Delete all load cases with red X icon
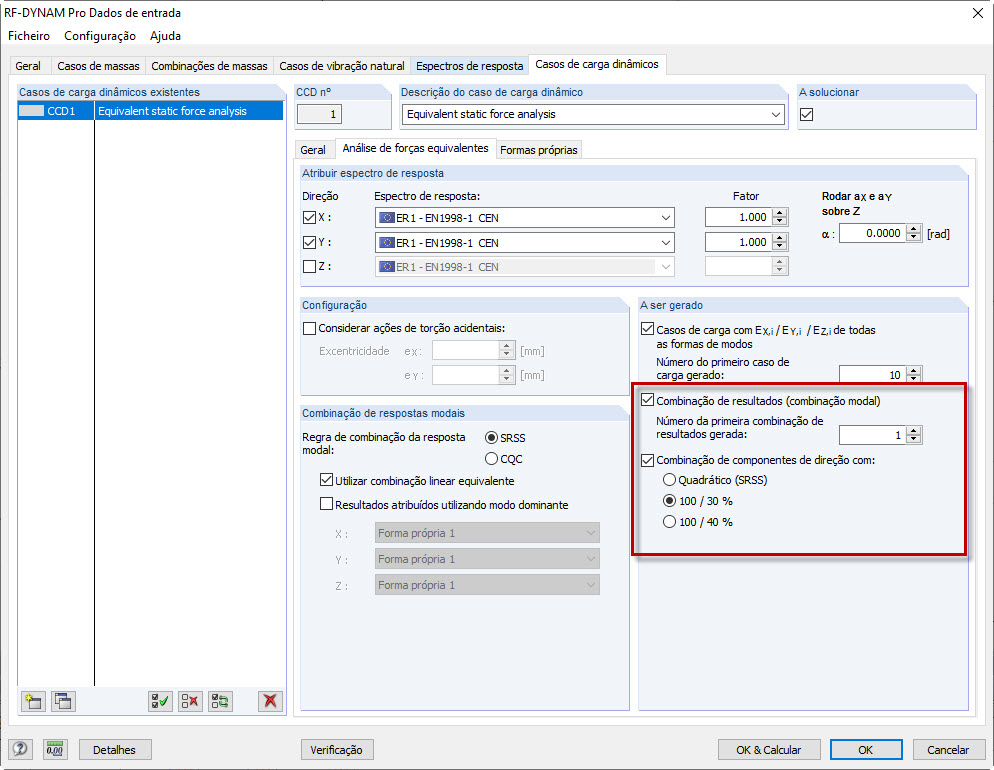994x770 pixels. pyautogui.click(x=269, y=701)
